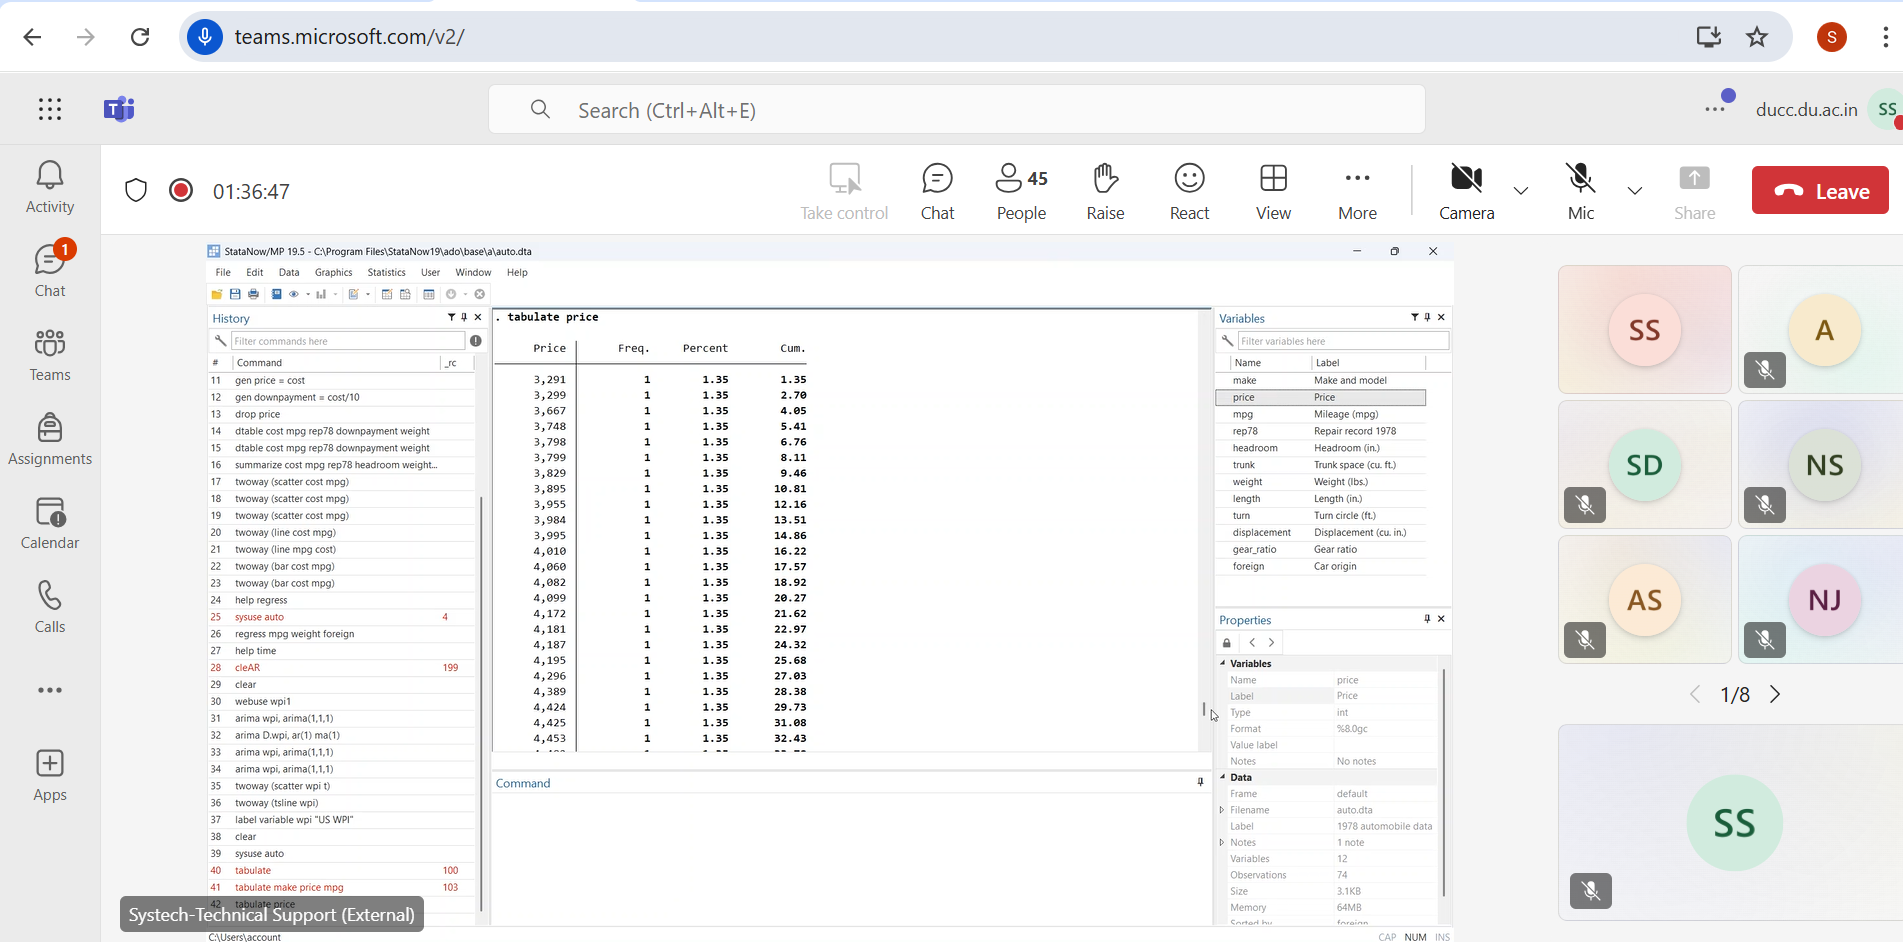Open Activity in the left sidebar
The image size is (1903, 942).
pyautogui.click(x=50, y=187)
